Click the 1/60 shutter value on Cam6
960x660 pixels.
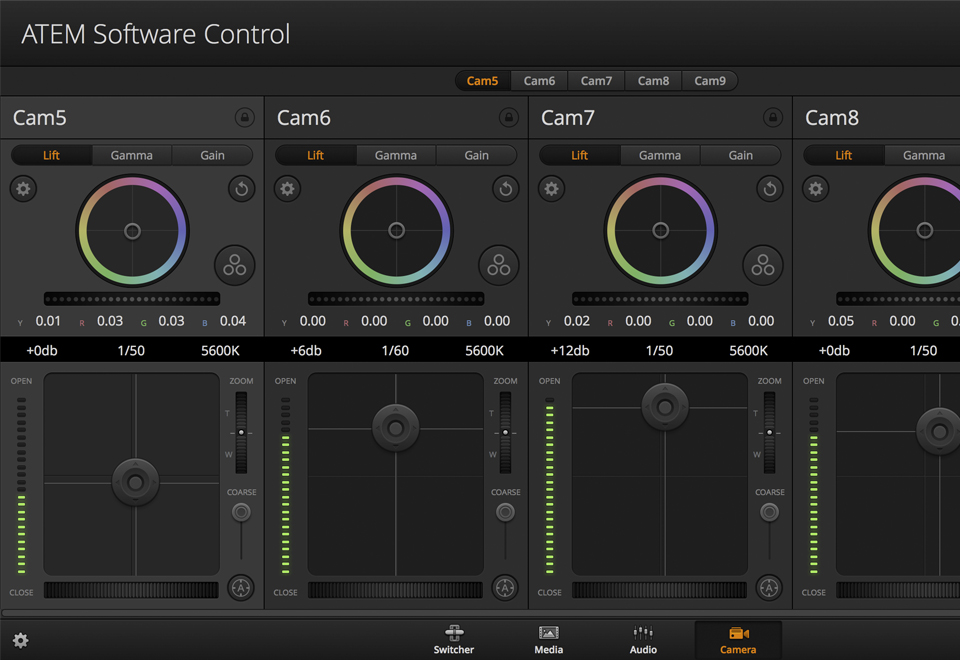[395, 350]
